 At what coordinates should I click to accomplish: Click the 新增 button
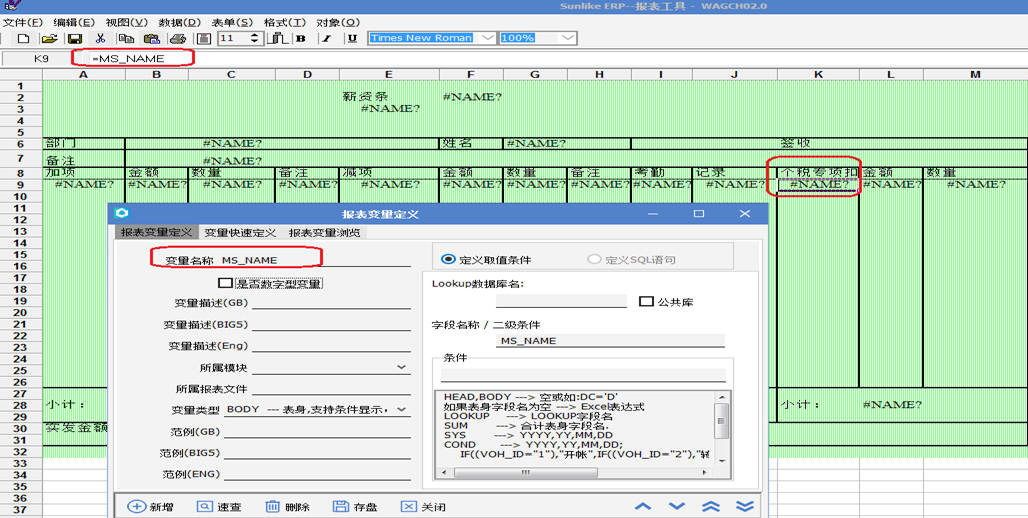pos(150,507)
